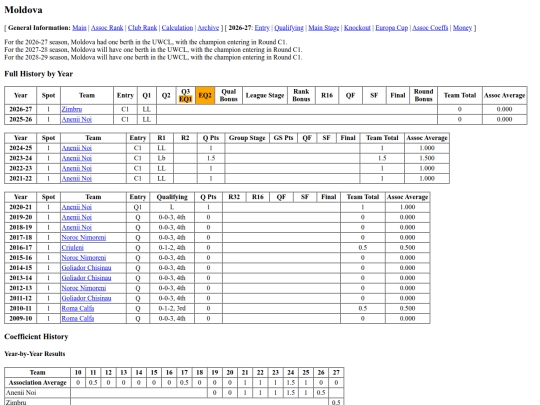Select the 1.500 Assoc Average value
This screenshot has width=540, height=405.
click(427, 158)
